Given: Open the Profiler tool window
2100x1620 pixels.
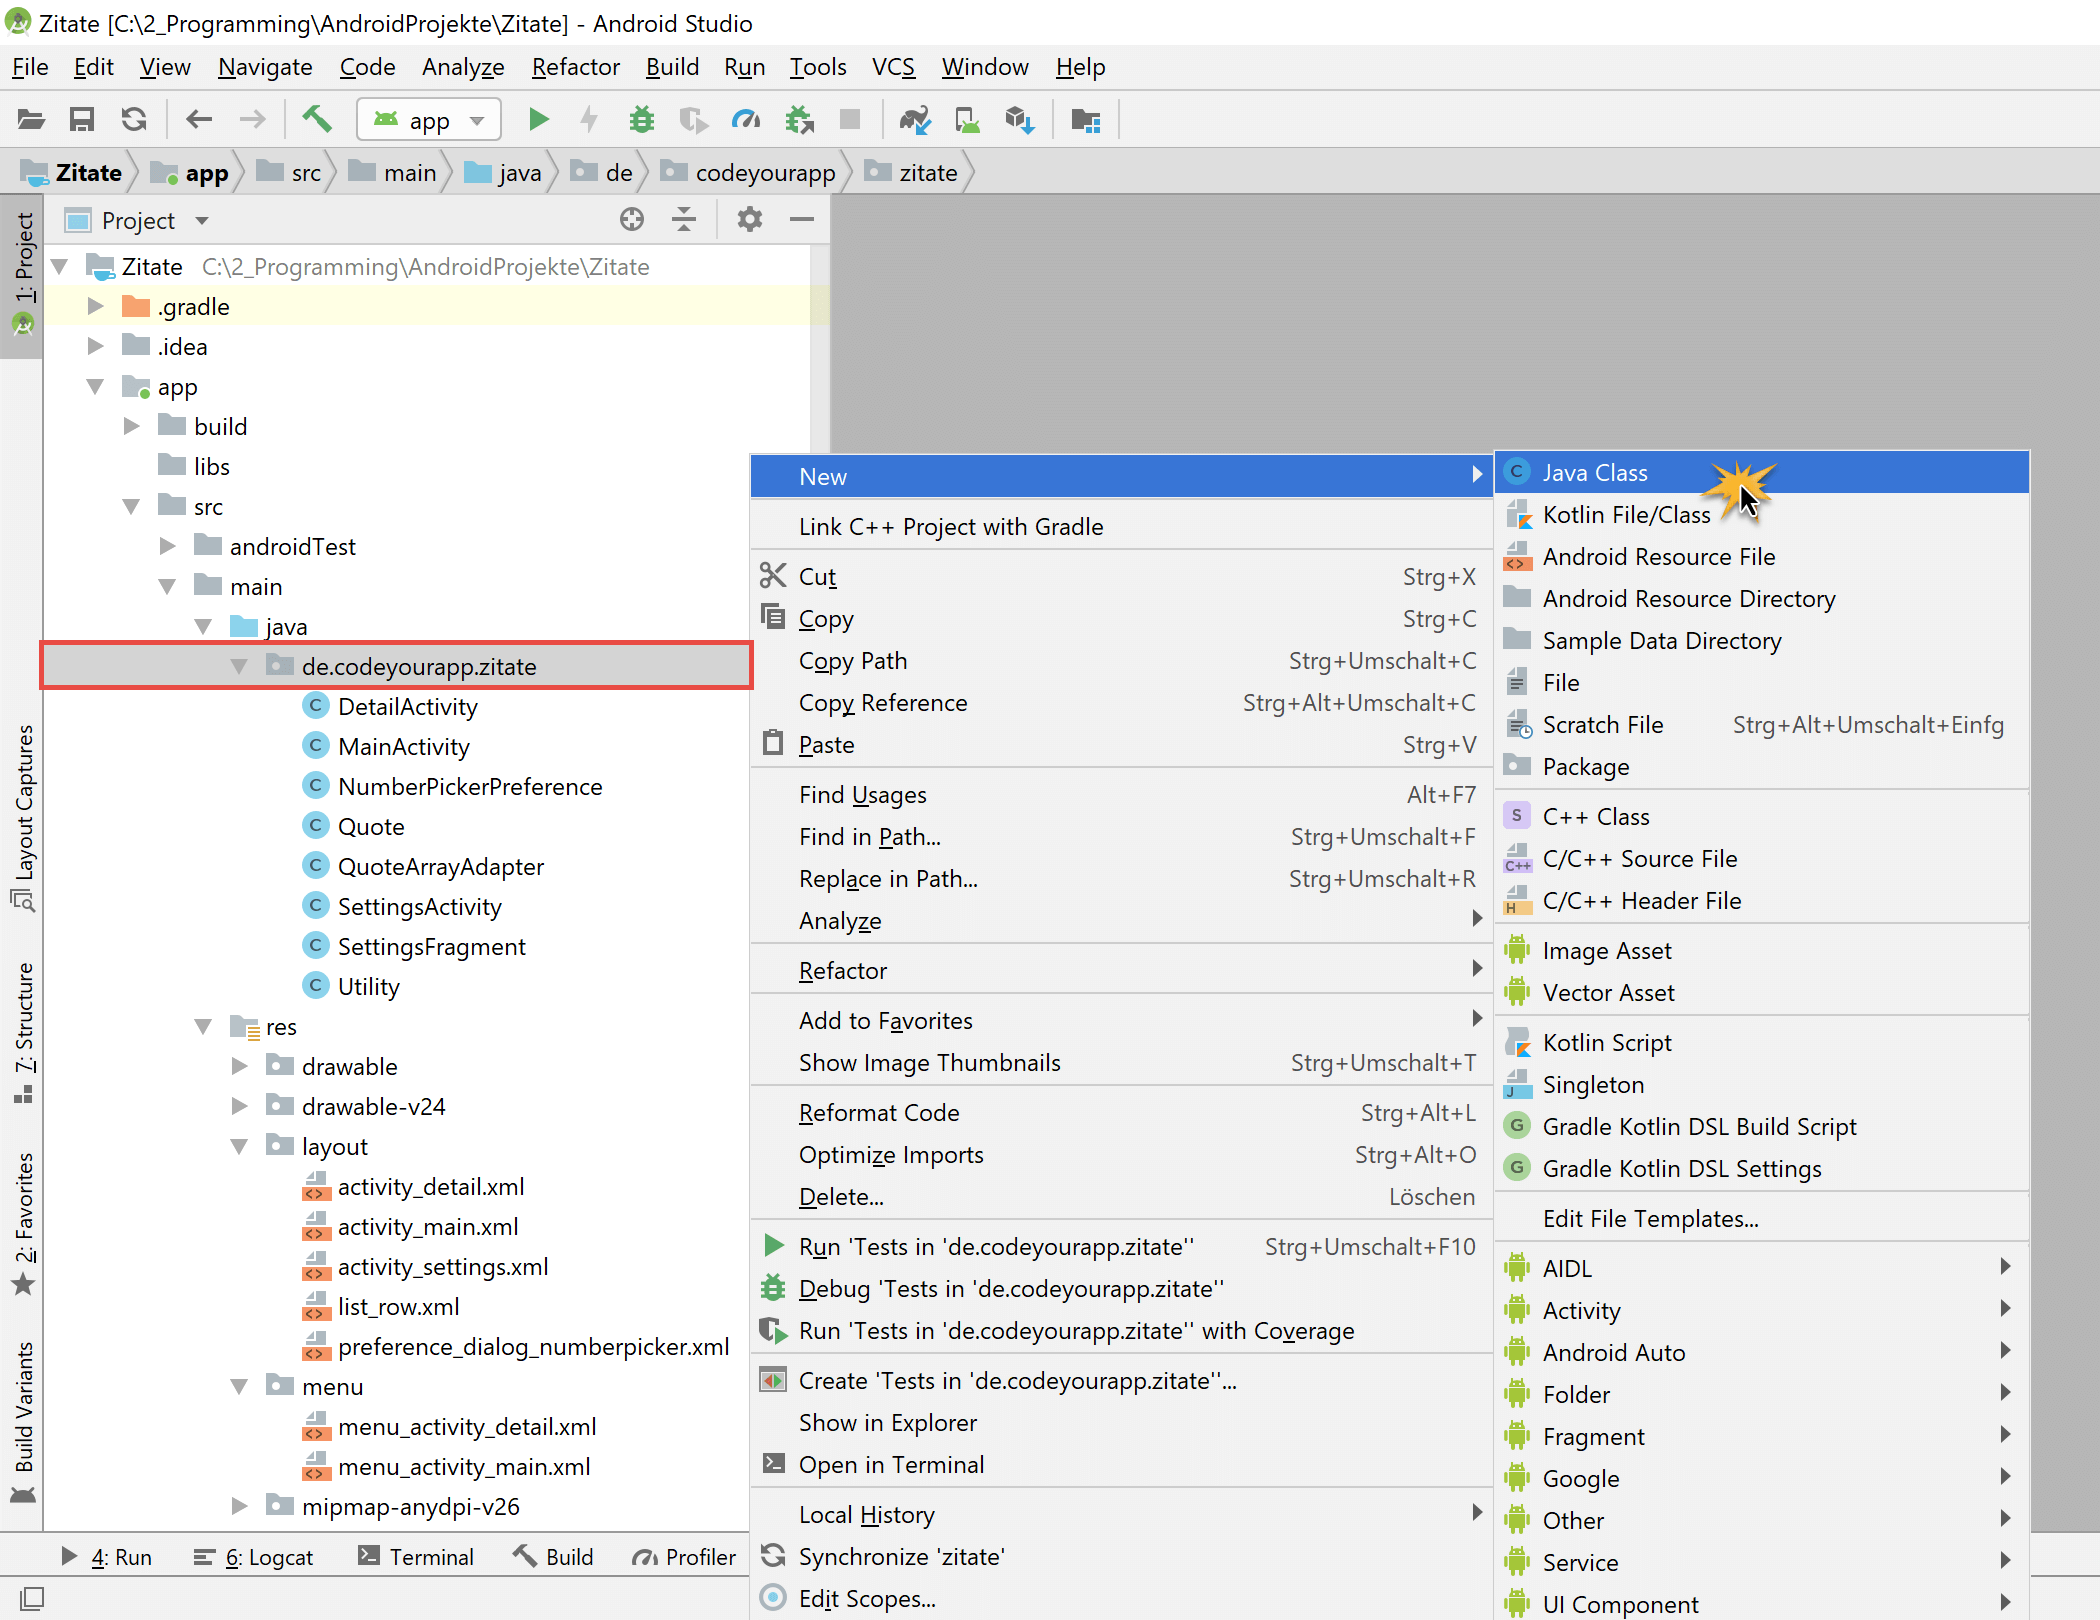Looking at the screenshot, I should coord(685,1557).
